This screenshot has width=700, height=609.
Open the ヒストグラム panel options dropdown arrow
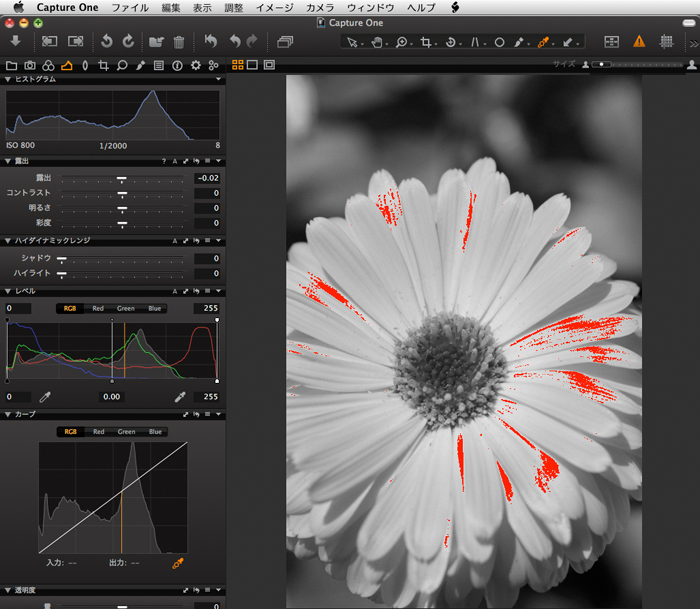[x=218, y=79]
